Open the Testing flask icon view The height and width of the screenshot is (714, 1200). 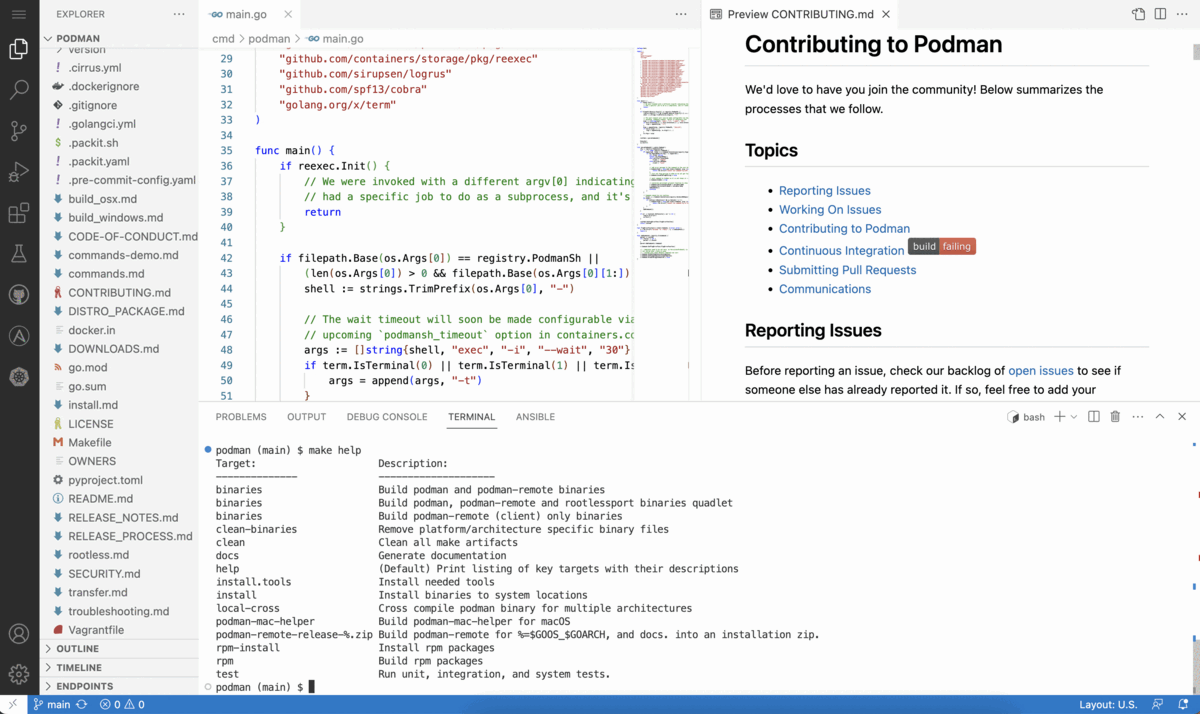click(19, 254)
